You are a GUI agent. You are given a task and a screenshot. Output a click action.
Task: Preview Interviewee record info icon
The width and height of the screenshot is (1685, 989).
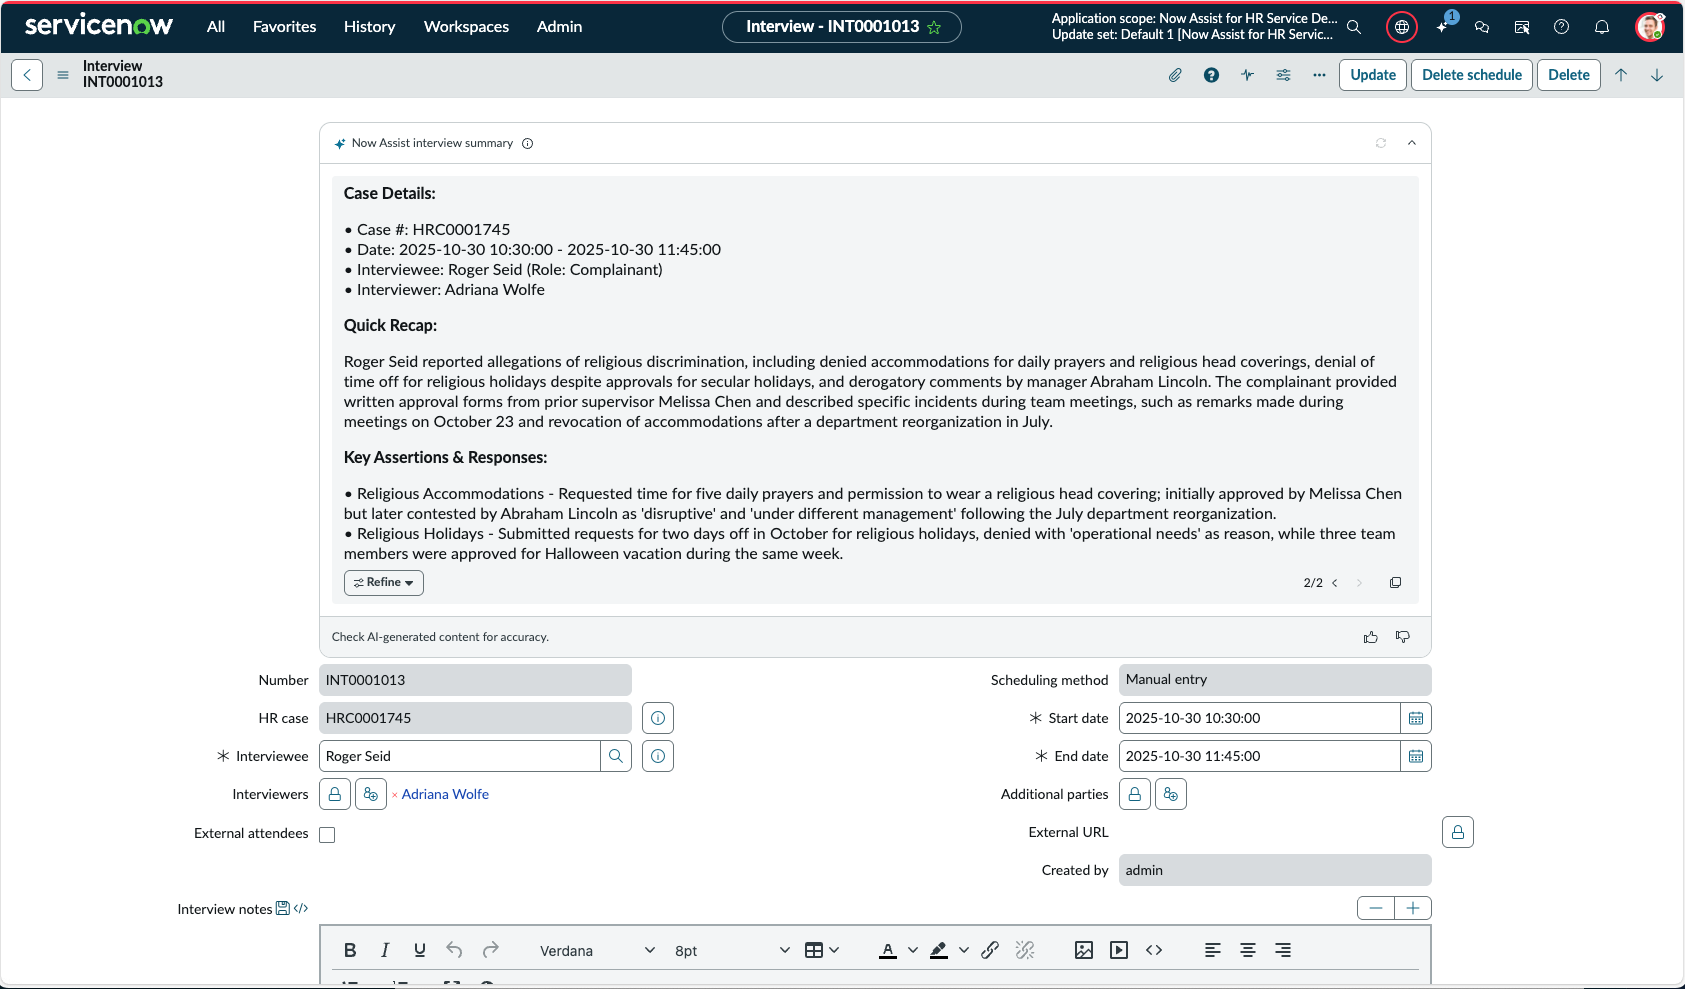pyautogui.click(x=658, y=756)
